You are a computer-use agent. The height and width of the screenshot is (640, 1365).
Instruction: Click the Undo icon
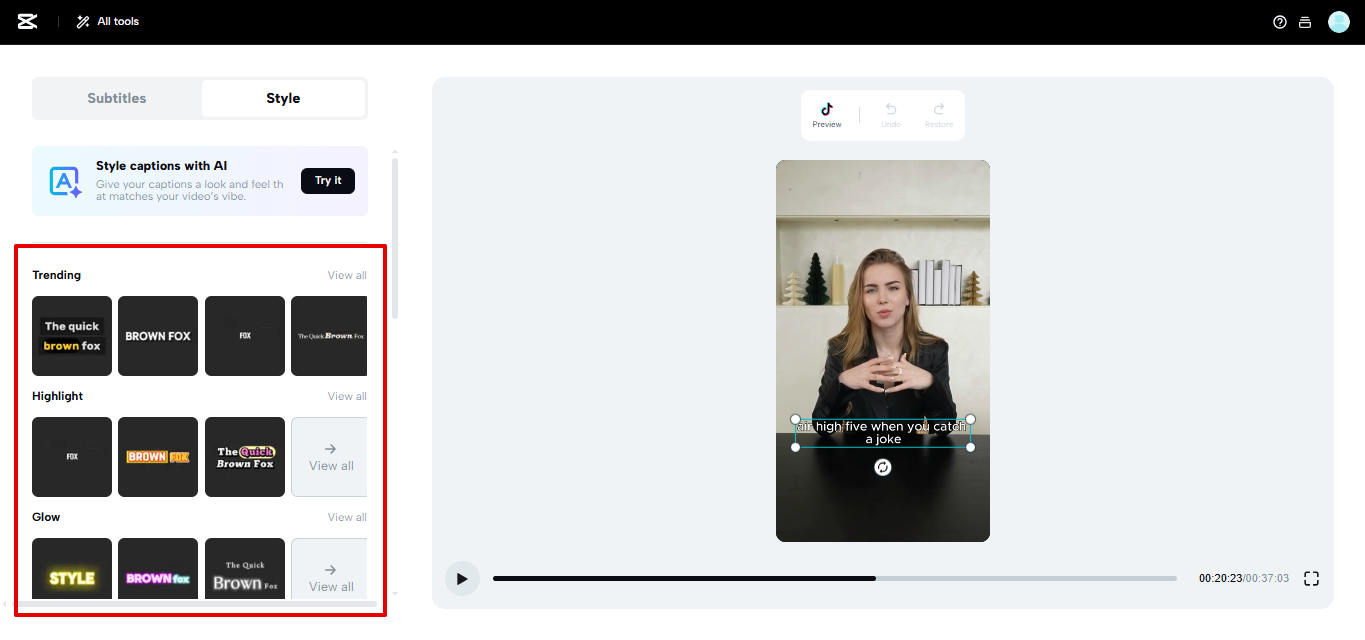coord(890,110)
